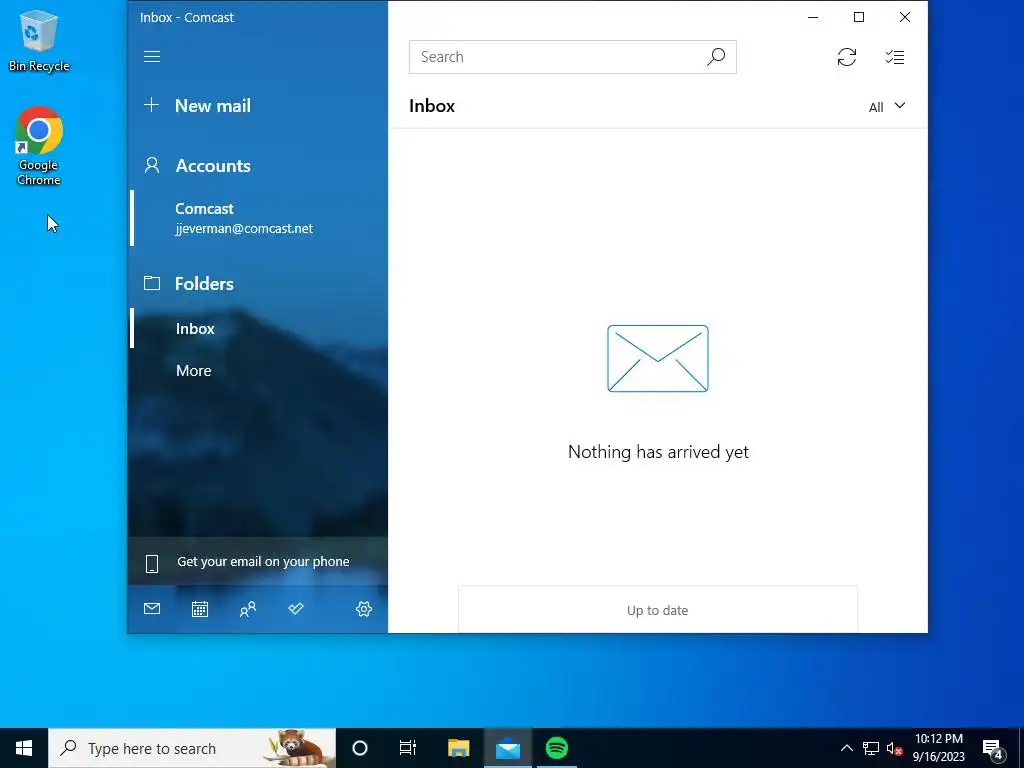The image size is (1024, 768).
Task: Click the folder icon beside Folders
Action: click(152, 283)
